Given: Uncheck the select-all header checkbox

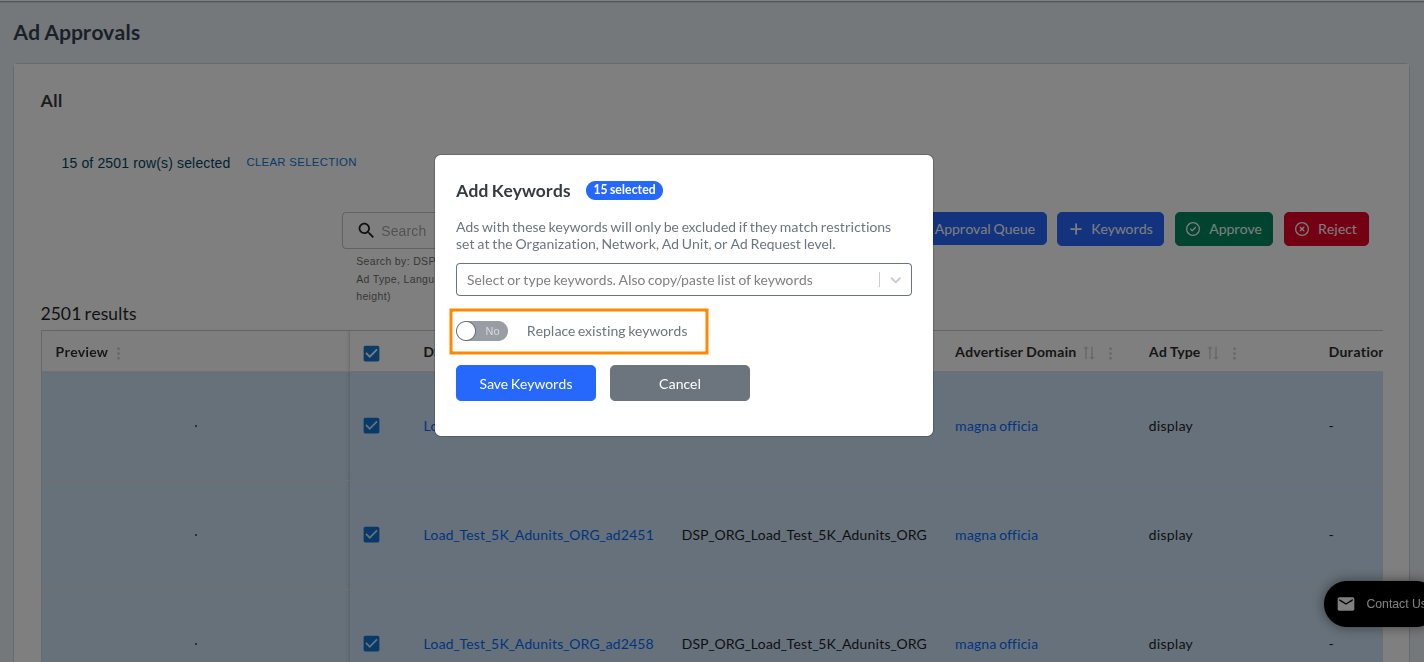Looking at the screenshot, I should point(371,353).
